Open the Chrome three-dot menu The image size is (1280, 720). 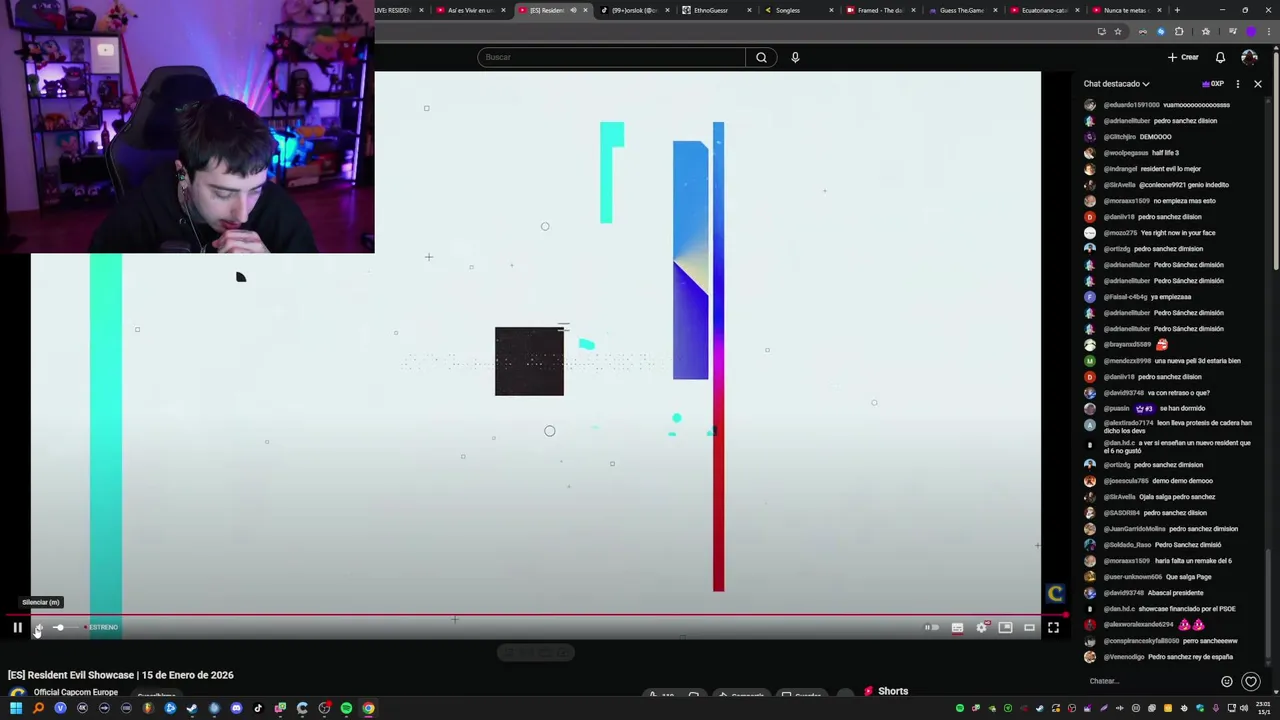point(1268,31)
